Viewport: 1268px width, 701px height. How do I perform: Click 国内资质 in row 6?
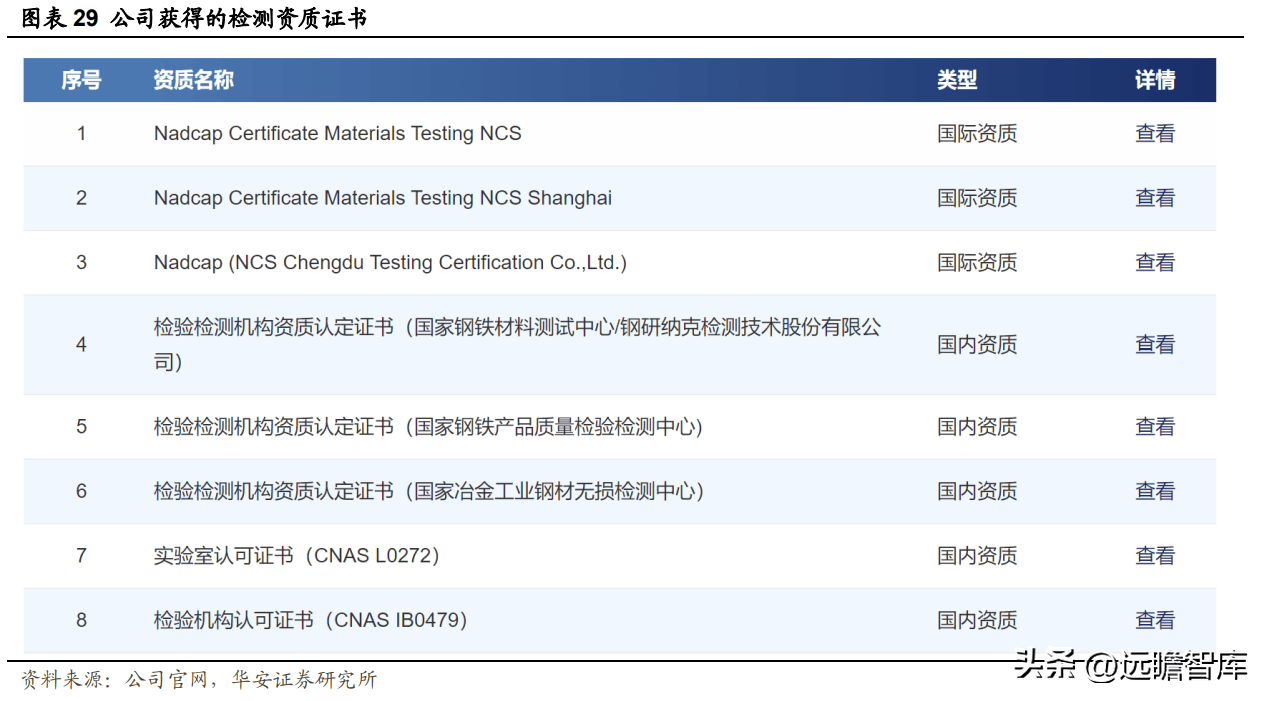coord(977,491)
